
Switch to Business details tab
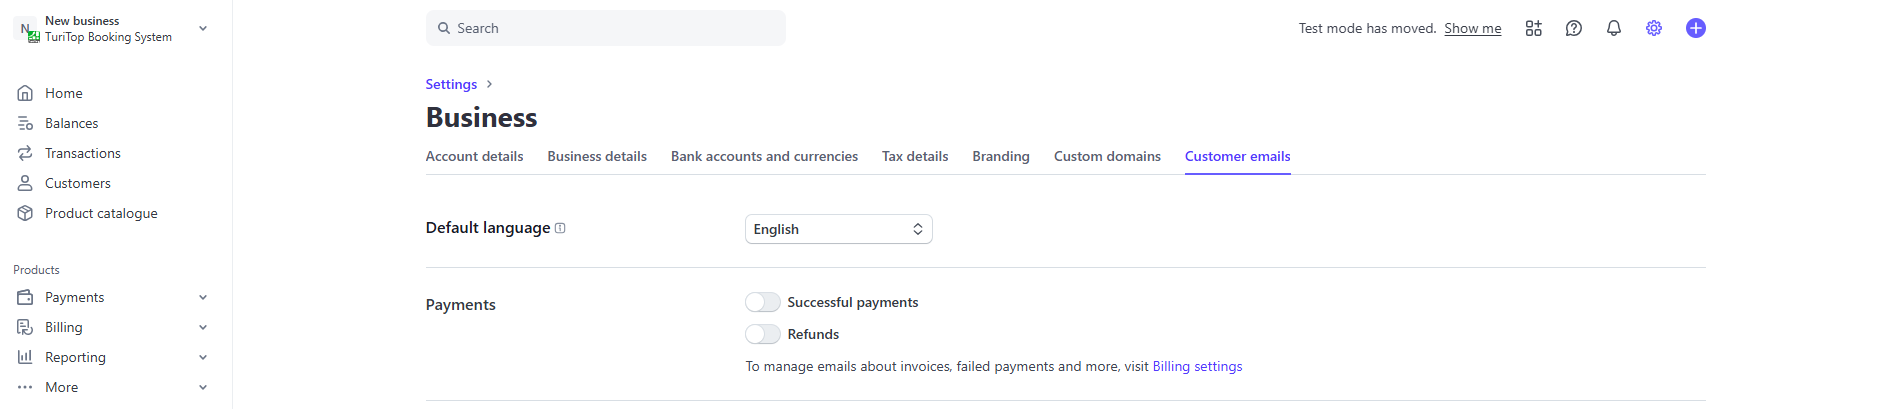click(x=597, y=156)
